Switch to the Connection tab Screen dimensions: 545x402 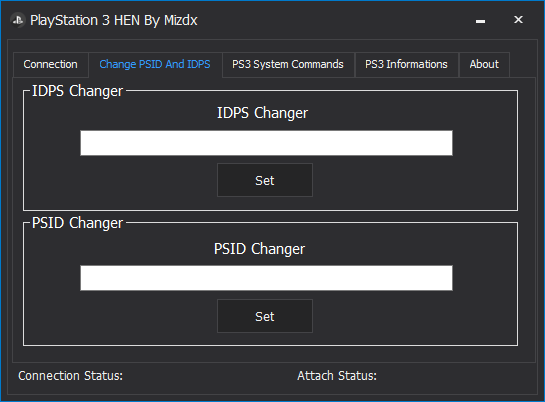coord(51,64)
